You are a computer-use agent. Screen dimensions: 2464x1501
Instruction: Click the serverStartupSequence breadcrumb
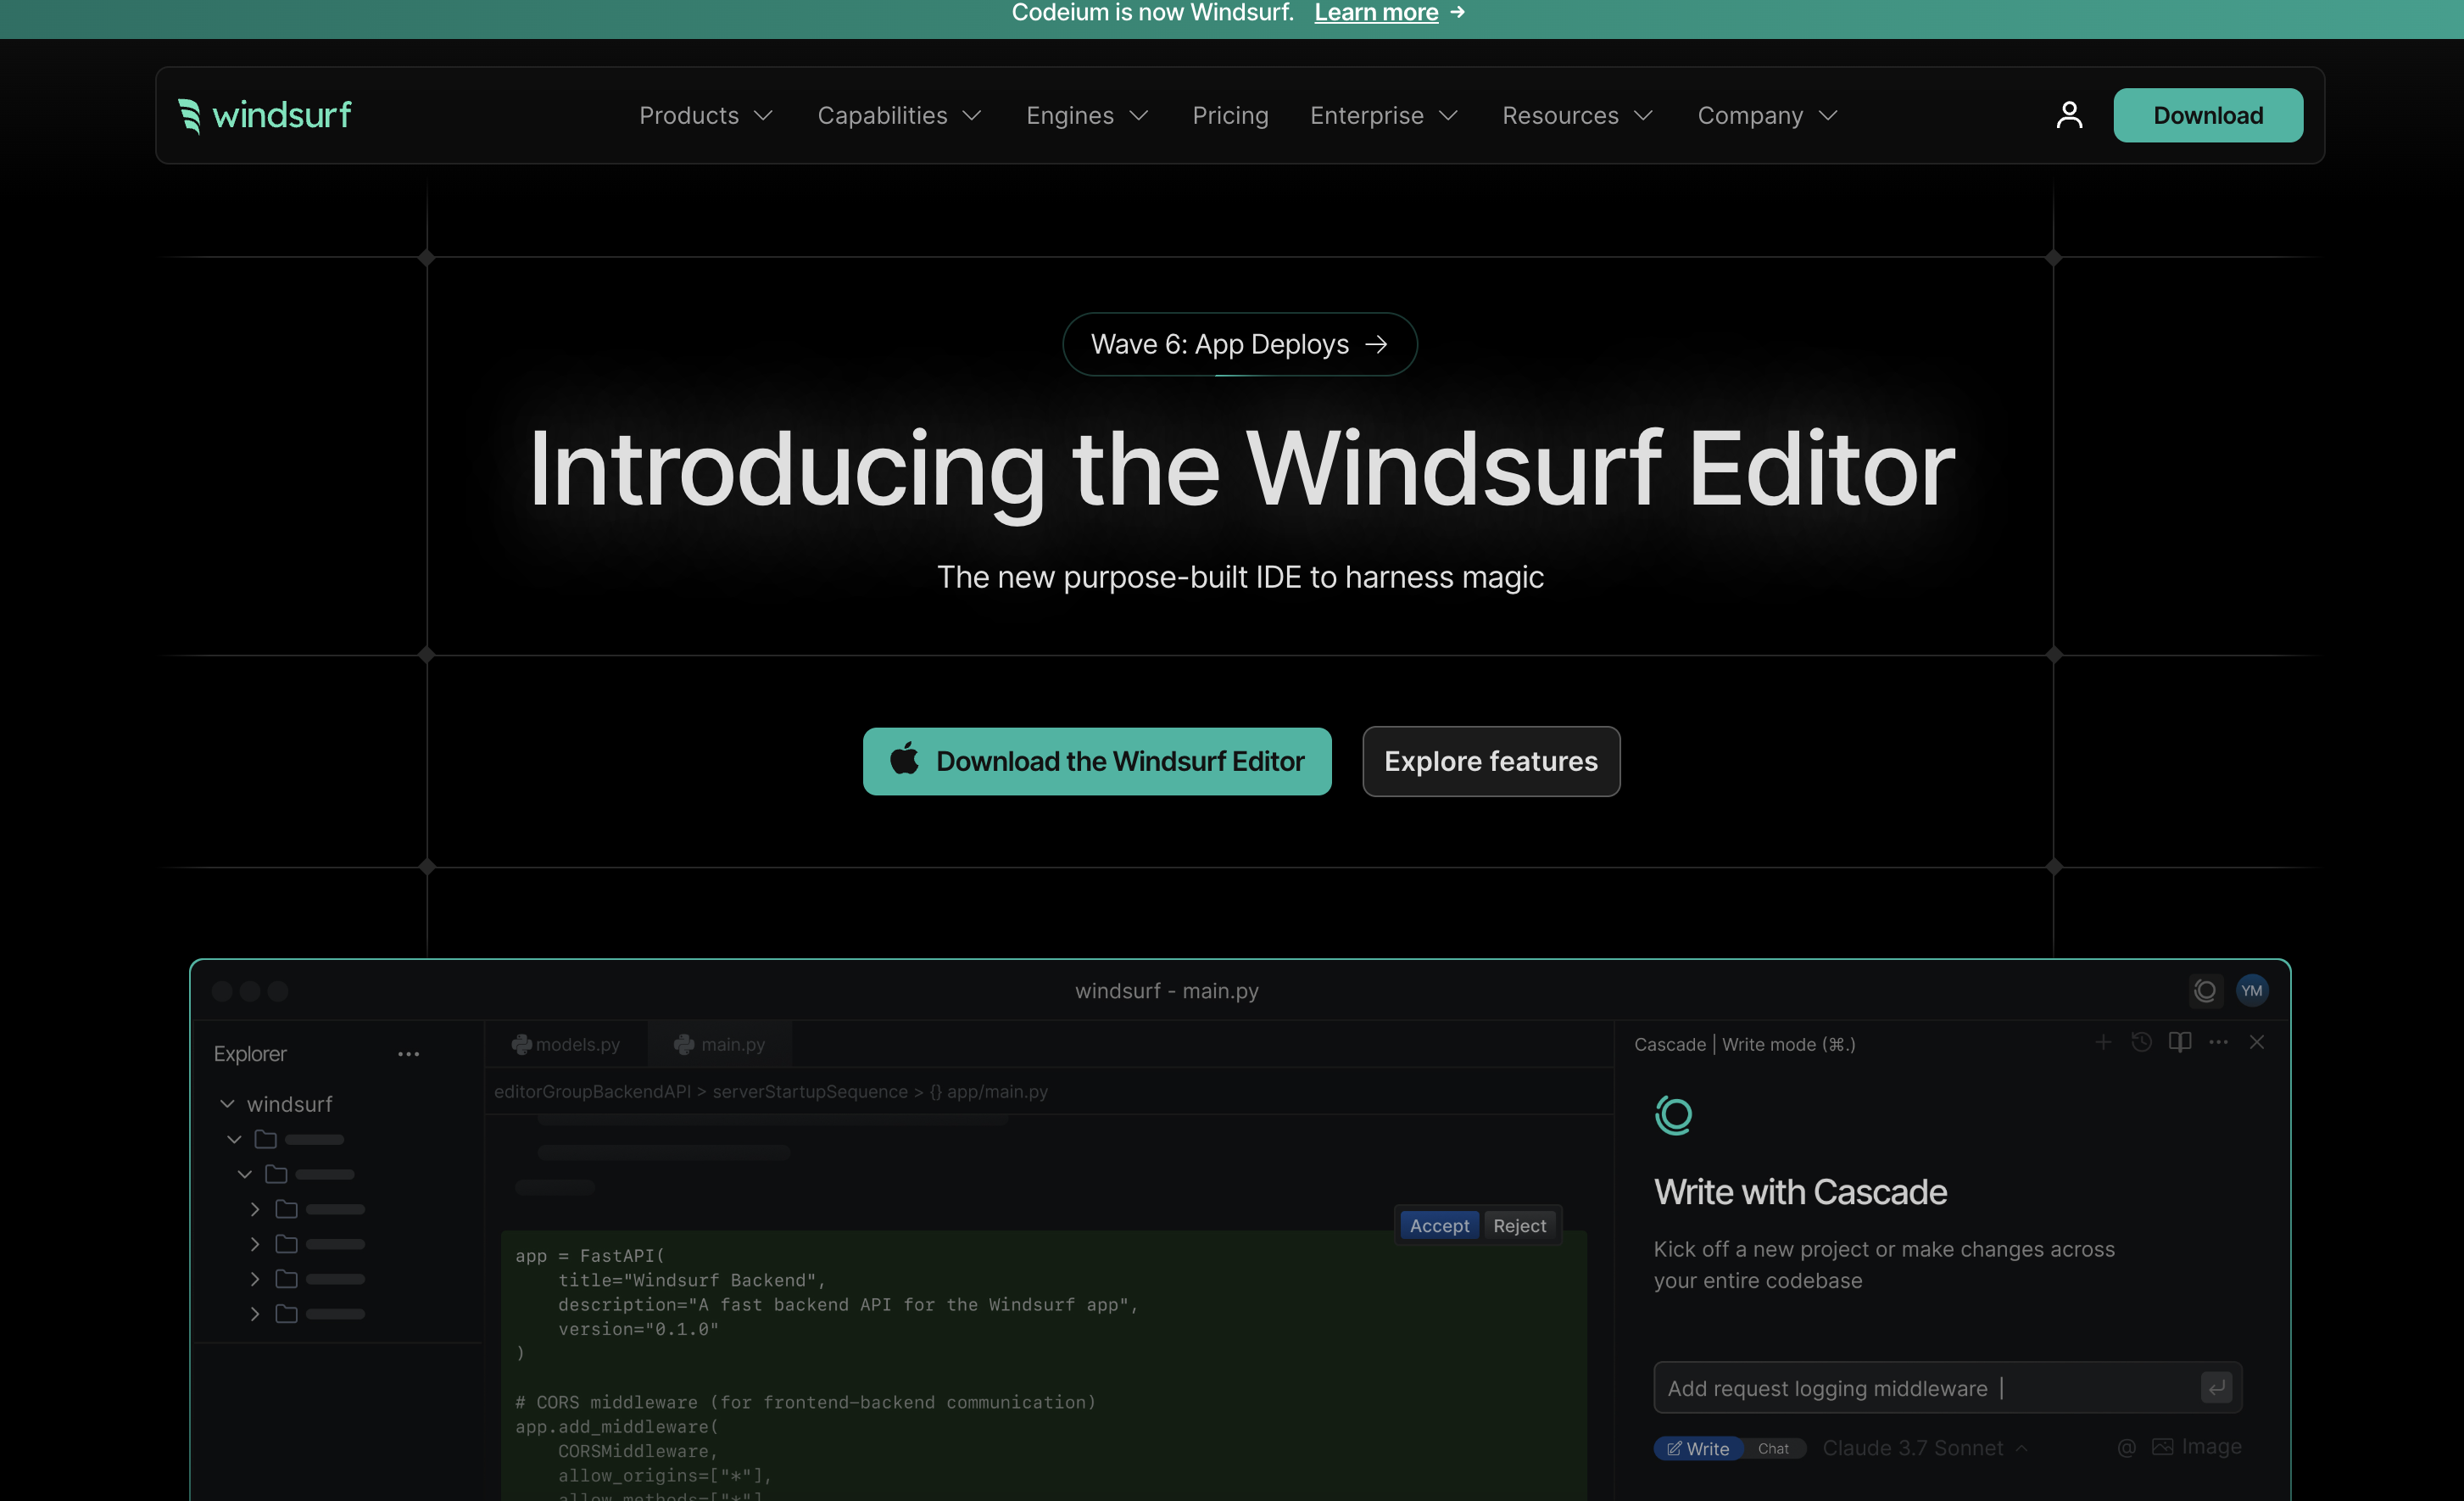point(810,1092)
